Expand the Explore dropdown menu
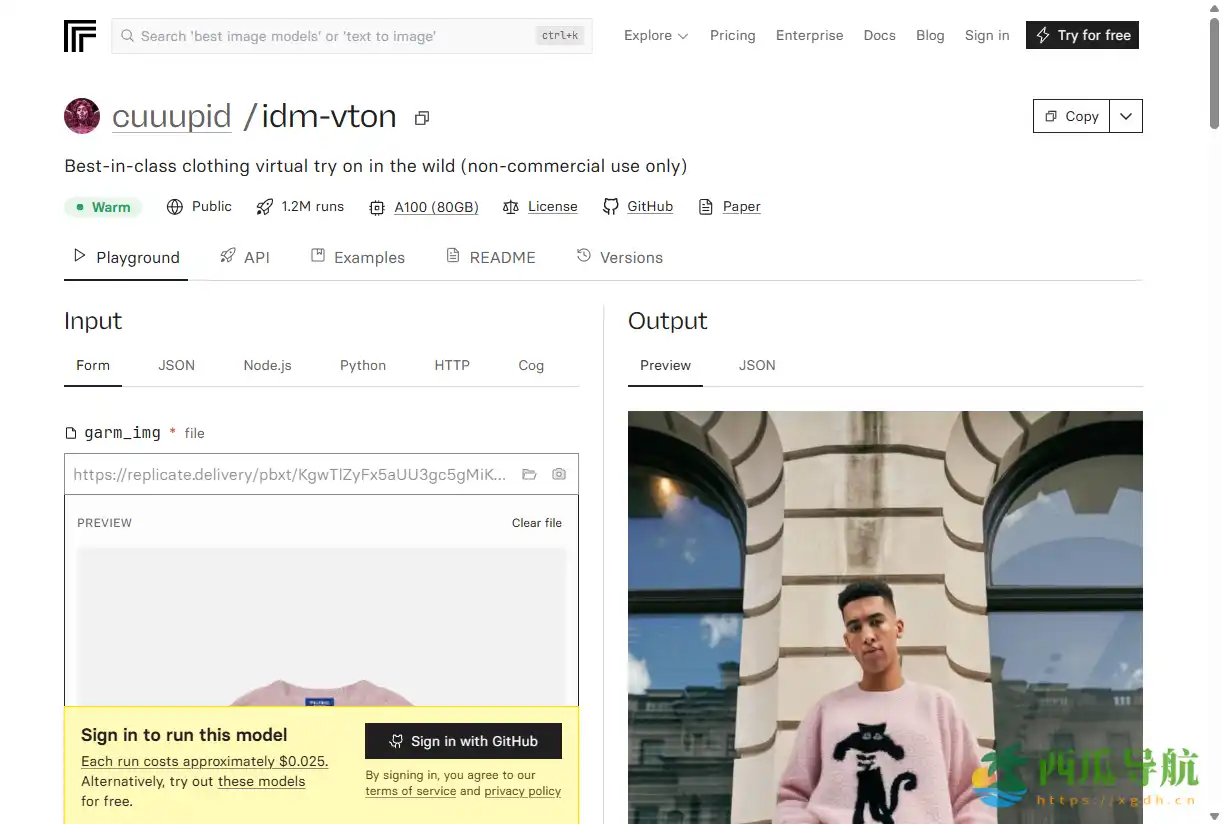 (656, 35)
